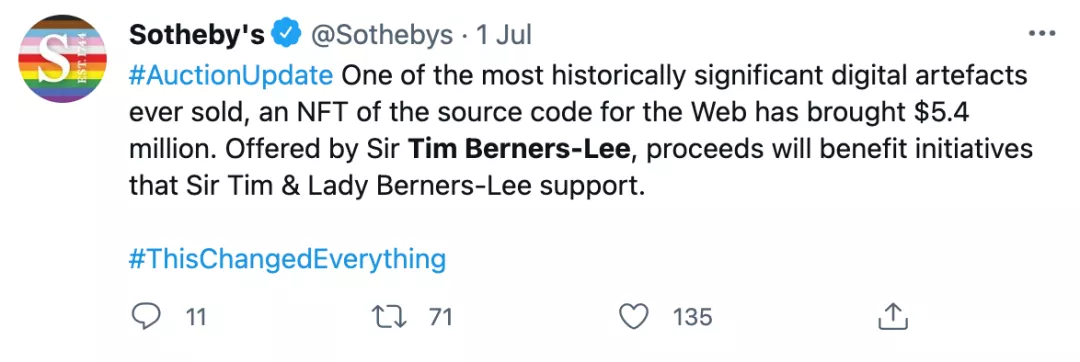The height and width of the screenshot is (362, 1080).
Task: Retweet this Sotheby's tweet via arrows icon
Action: (391, 317)
